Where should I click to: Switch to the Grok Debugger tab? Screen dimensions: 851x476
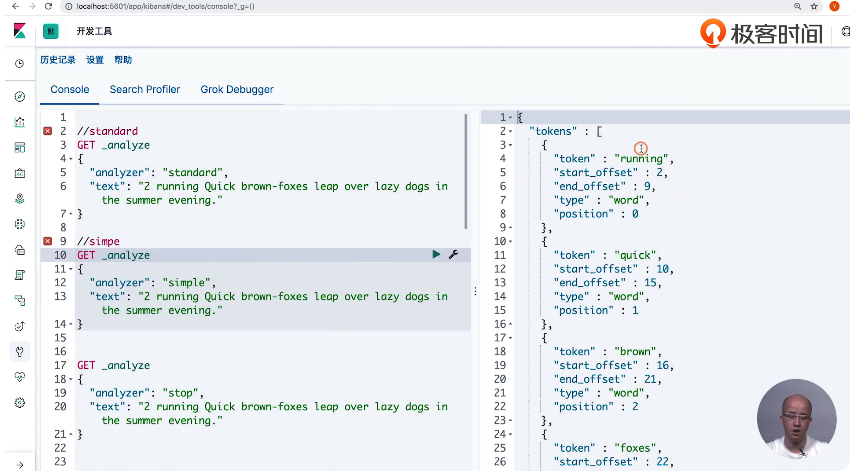(x=237, y=89)
